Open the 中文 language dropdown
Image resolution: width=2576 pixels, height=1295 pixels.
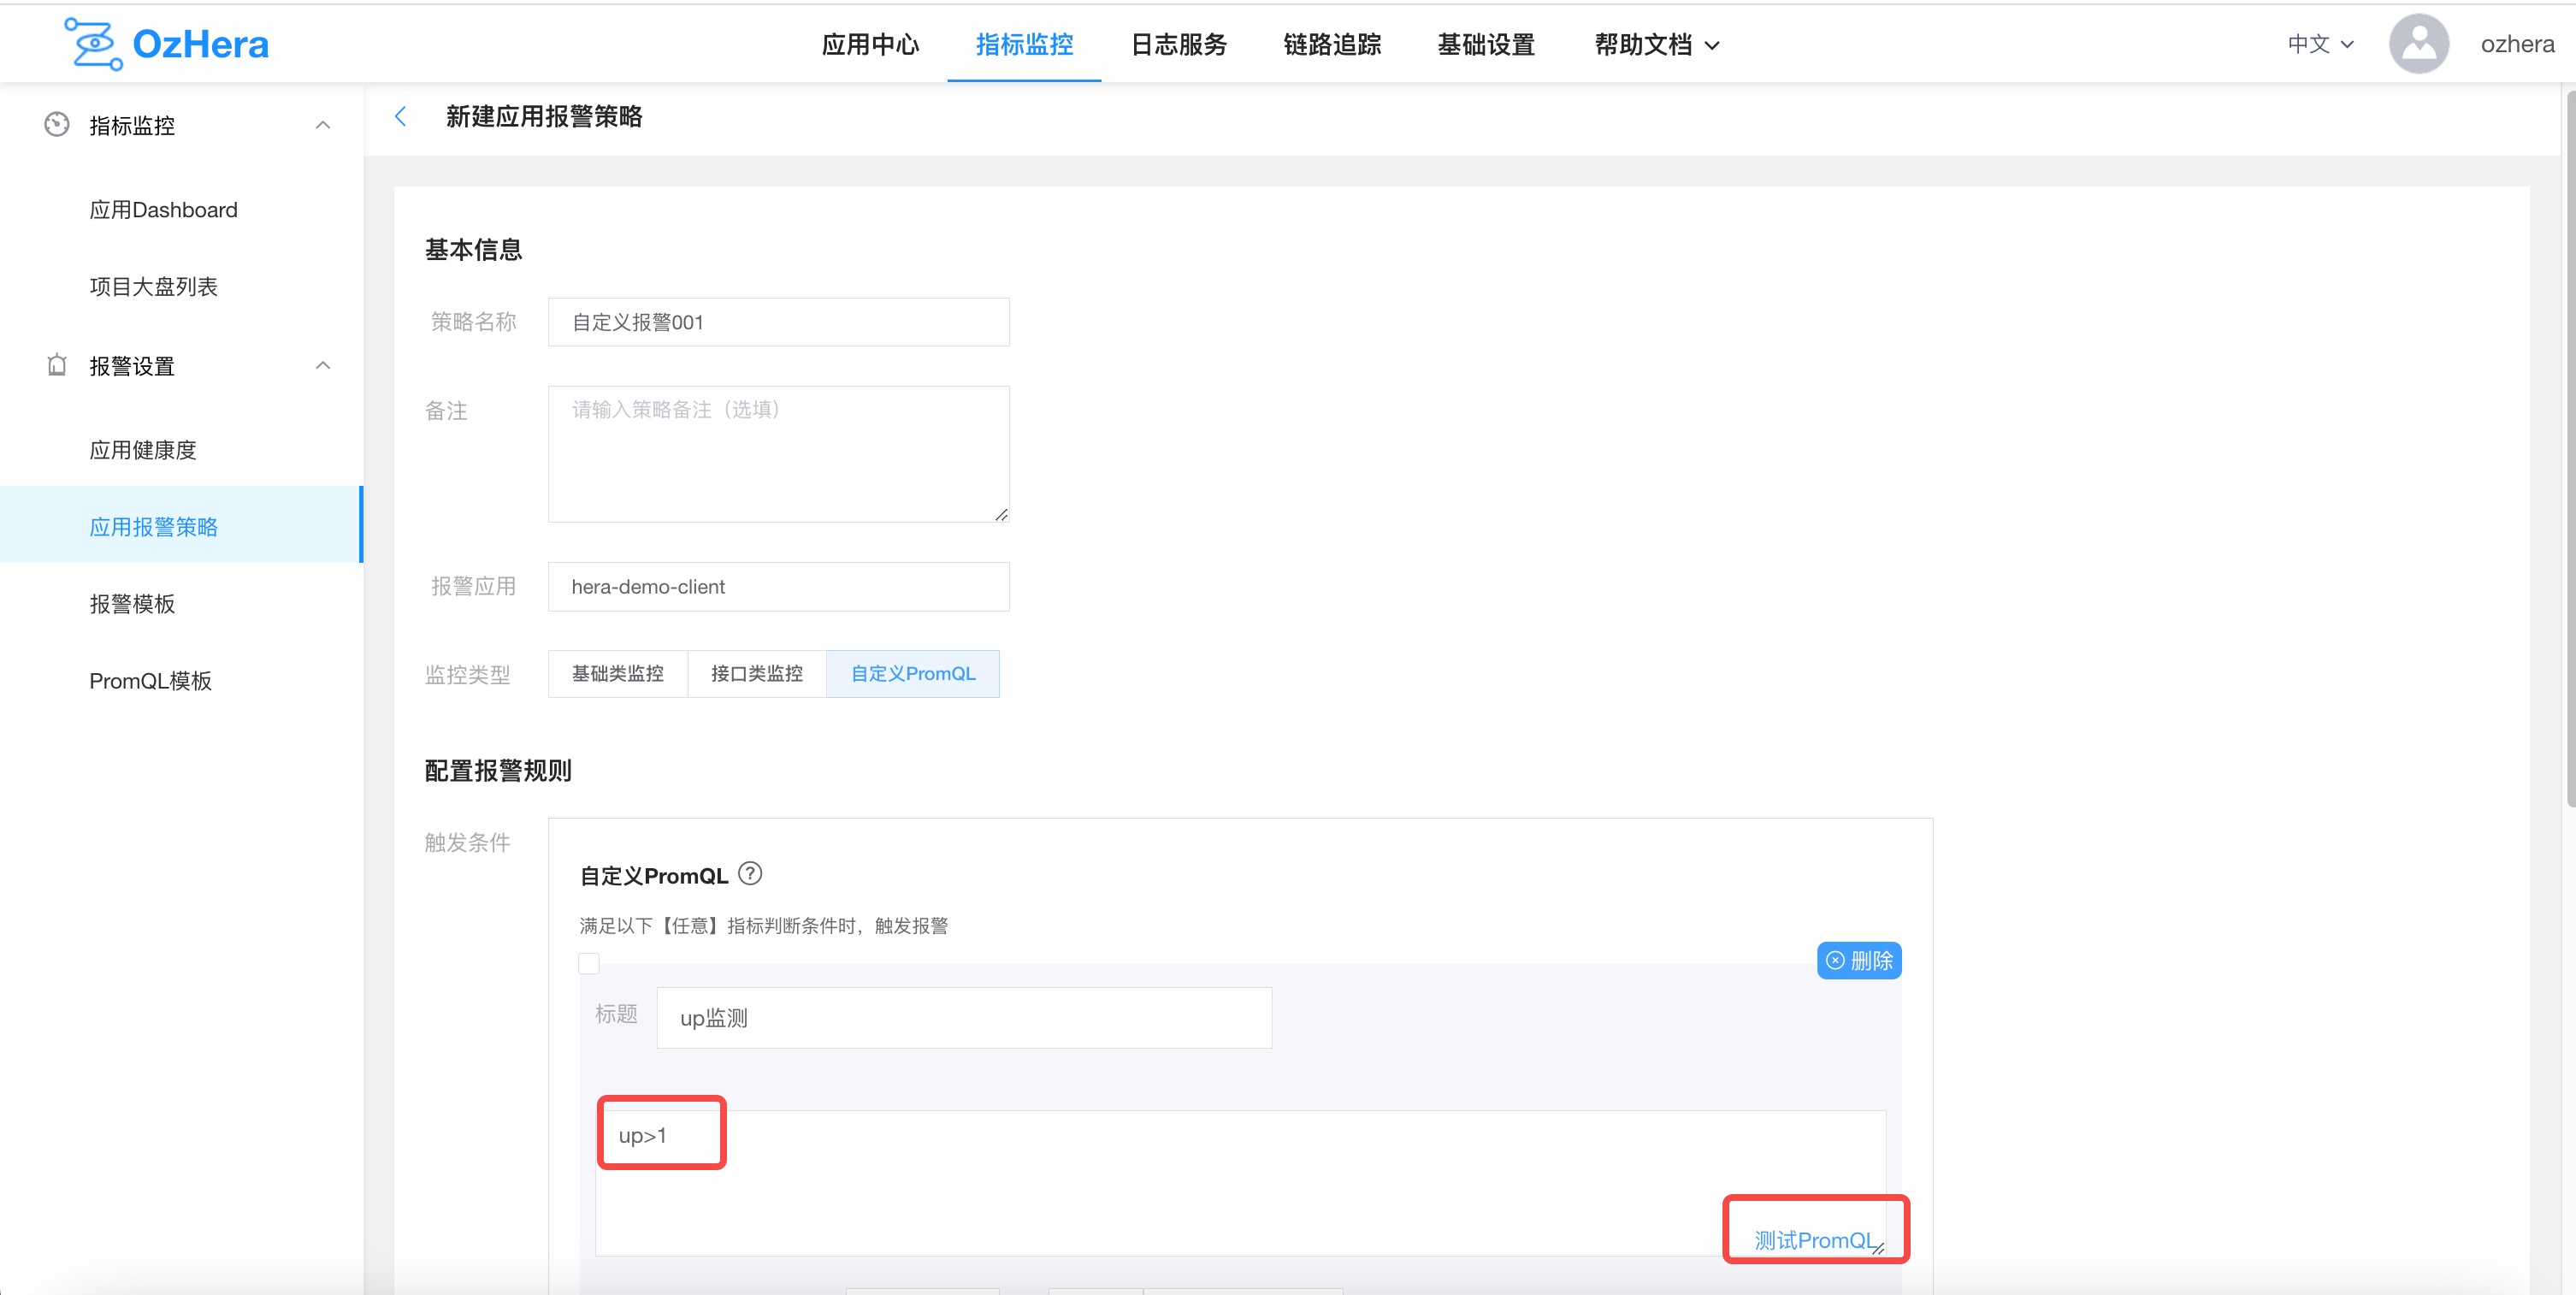[x=2320, y=44]
